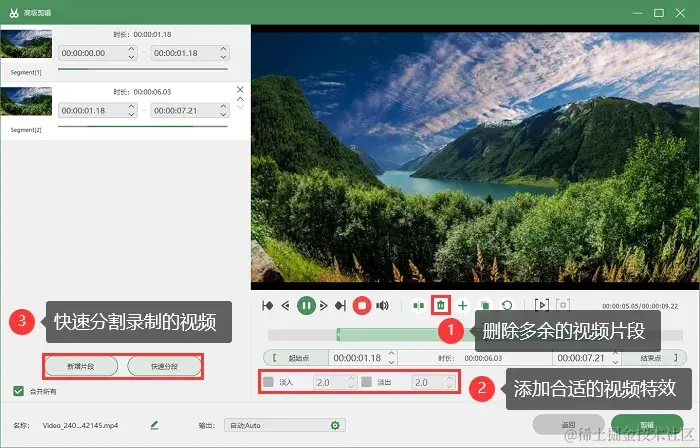Reset edits with the circular arrow icon
This screenshot has width=700, height=448.
click(x=507, y=306)
